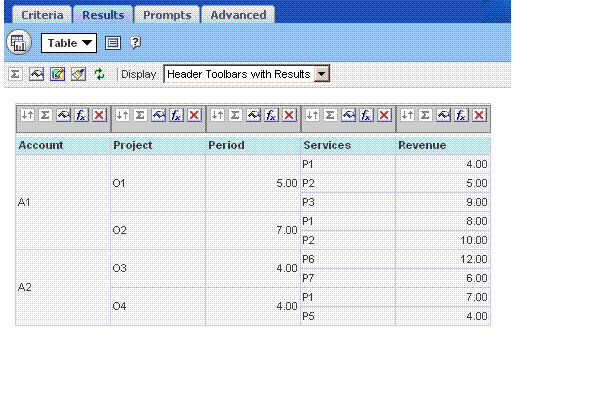The width and height of the screenshot is (600, 400).
Task: Click the top toolbar grand total sigma icon
Action: point(15,74)
